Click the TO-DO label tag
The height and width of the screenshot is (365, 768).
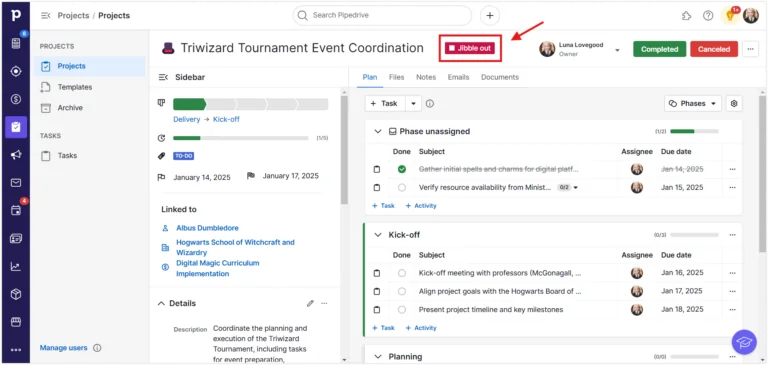pyautogui.click(x=184, y=156)
